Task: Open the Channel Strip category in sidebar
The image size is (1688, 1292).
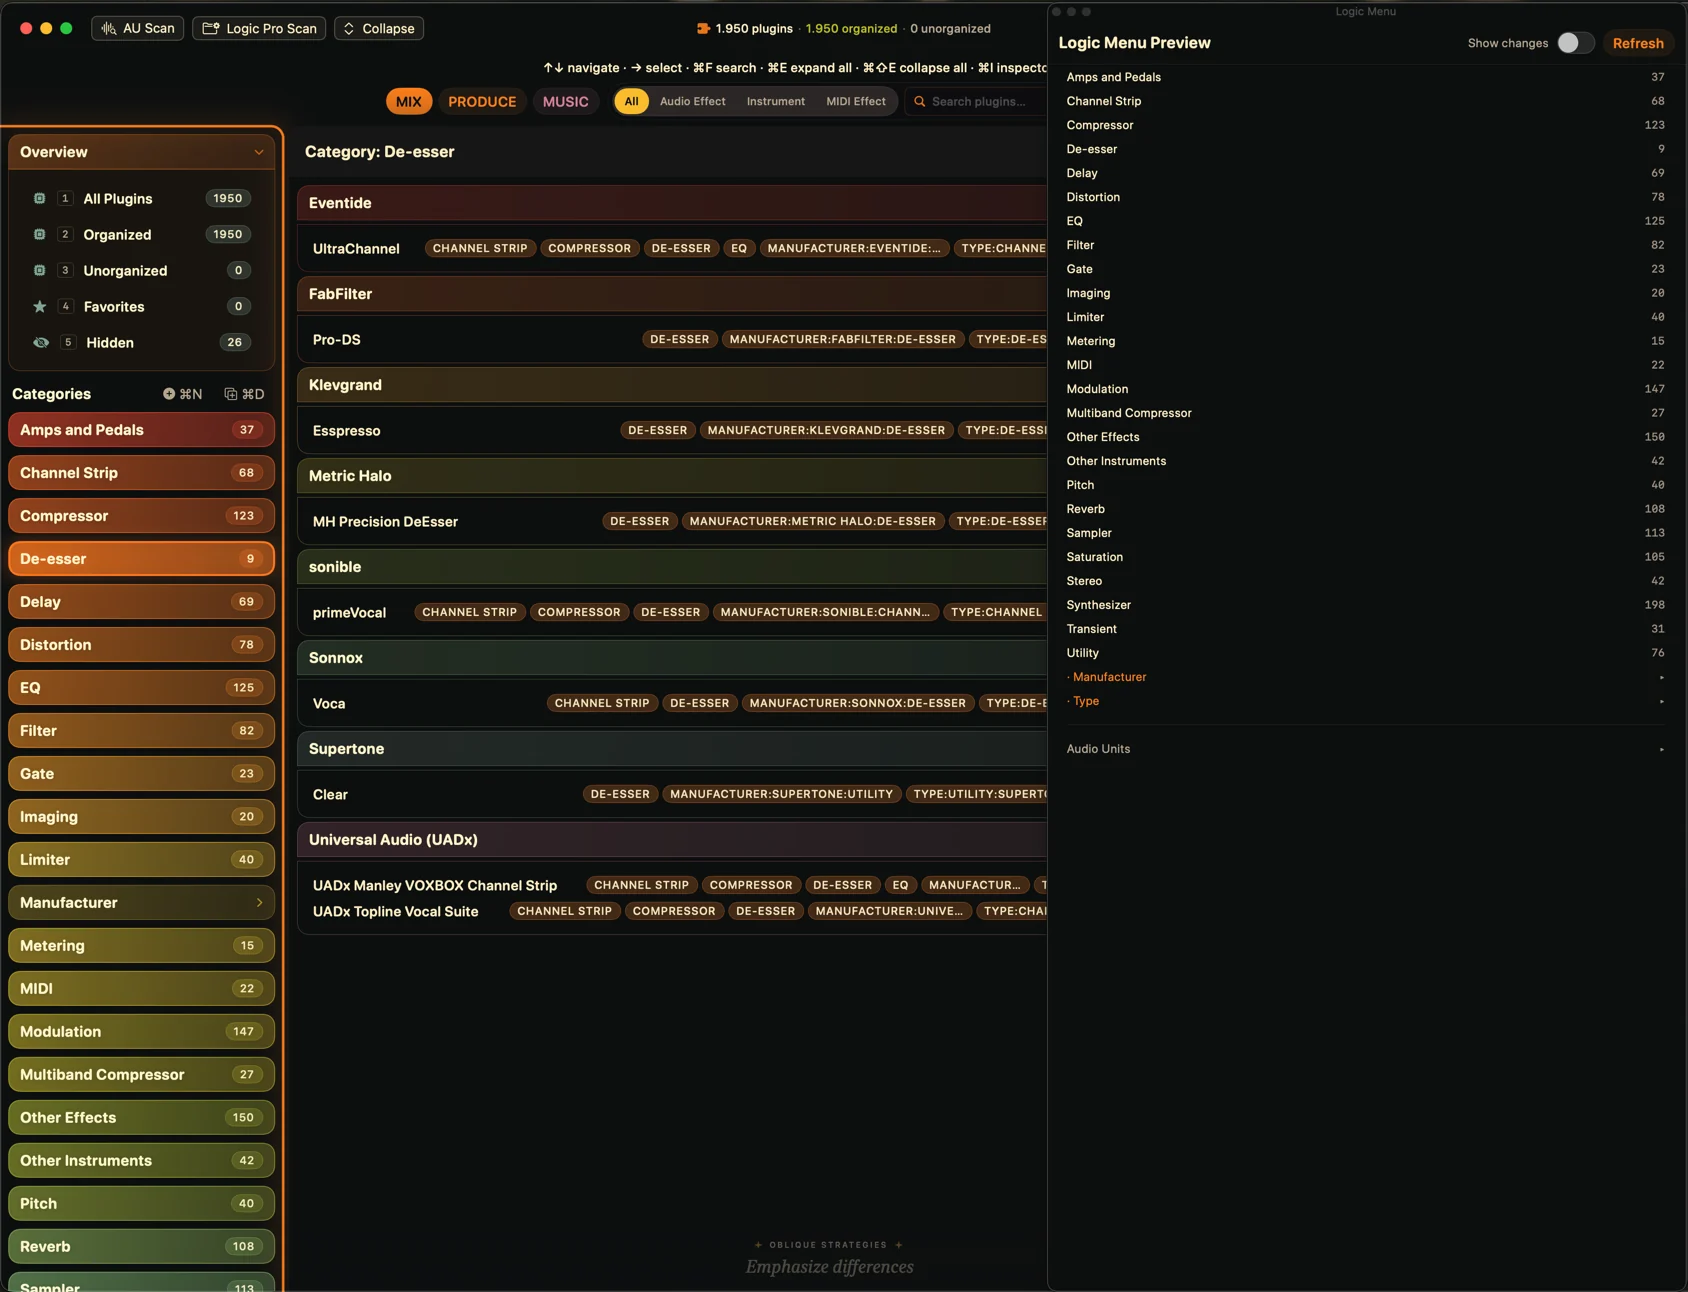Action: pyautogui.click(x=141, y=473)
